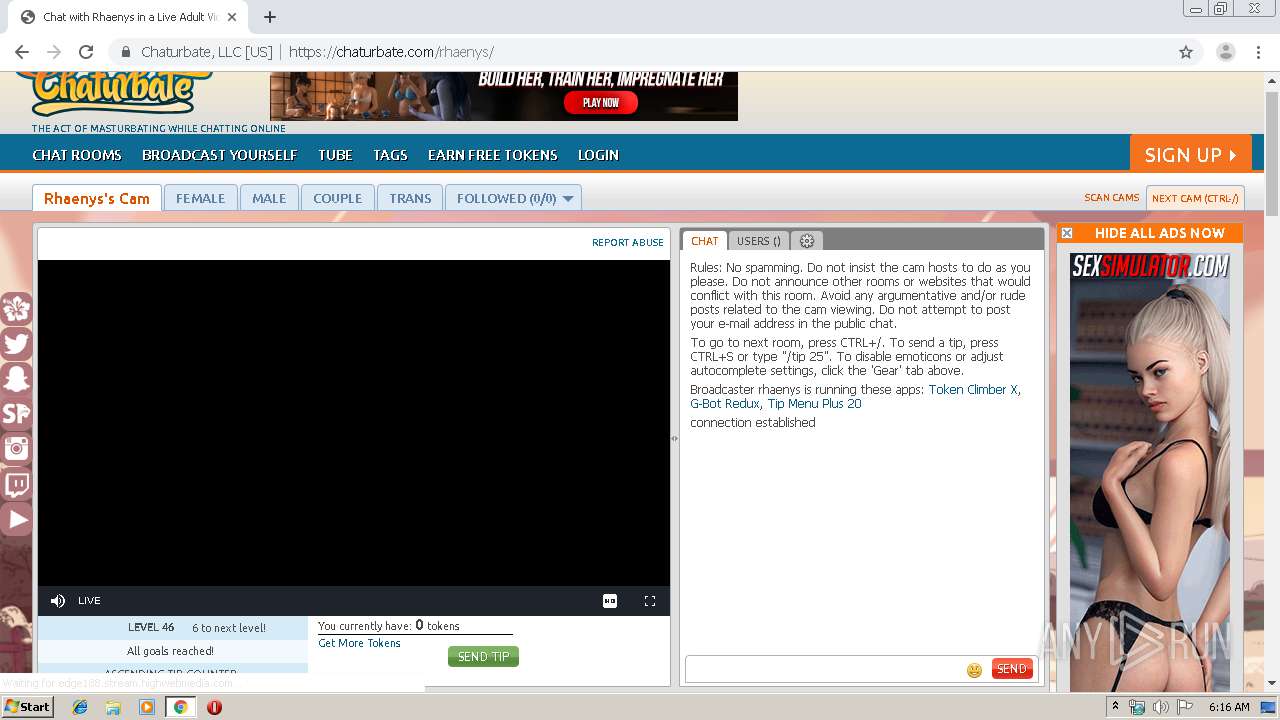This screenshot has width=1280, height=720.
Task: Open the COUPLE cams tab
Action: pos(338,198)
